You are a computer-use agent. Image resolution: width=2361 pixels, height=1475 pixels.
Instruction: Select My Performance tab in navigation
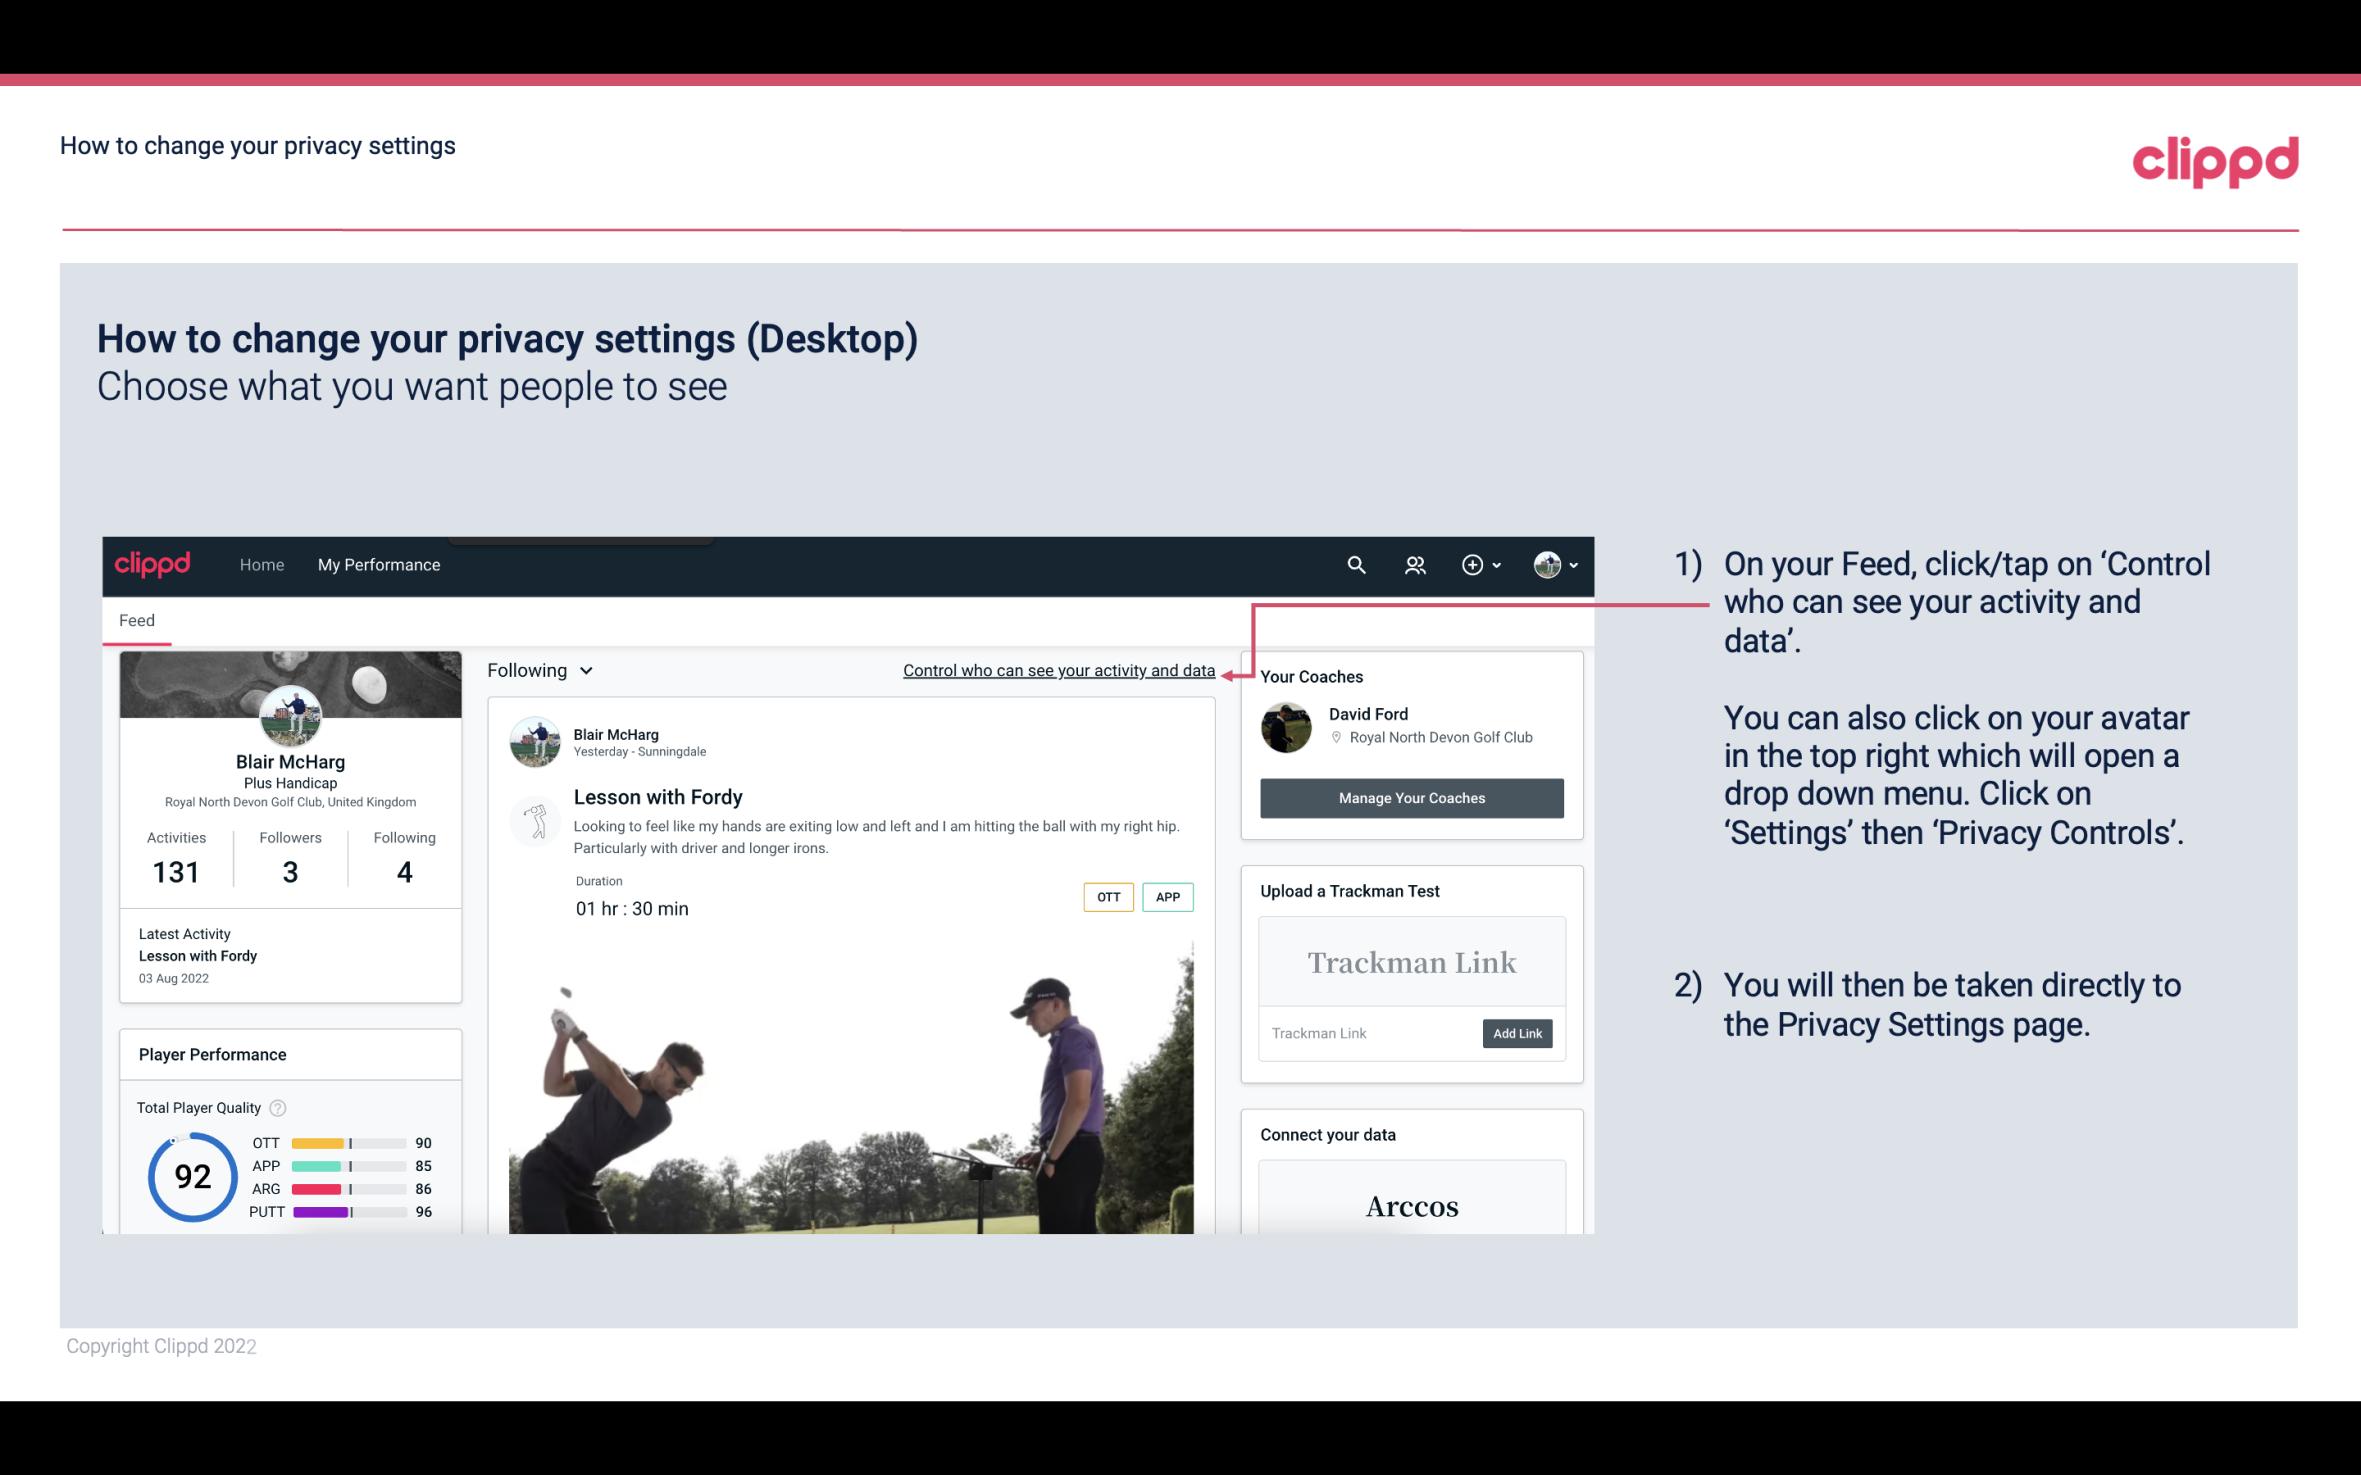pos(377,564)
